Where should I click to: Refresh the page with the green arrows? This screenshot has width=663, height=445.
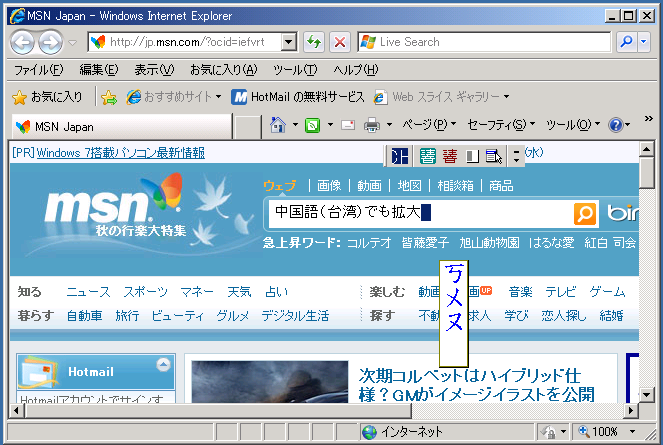point(314,42)
